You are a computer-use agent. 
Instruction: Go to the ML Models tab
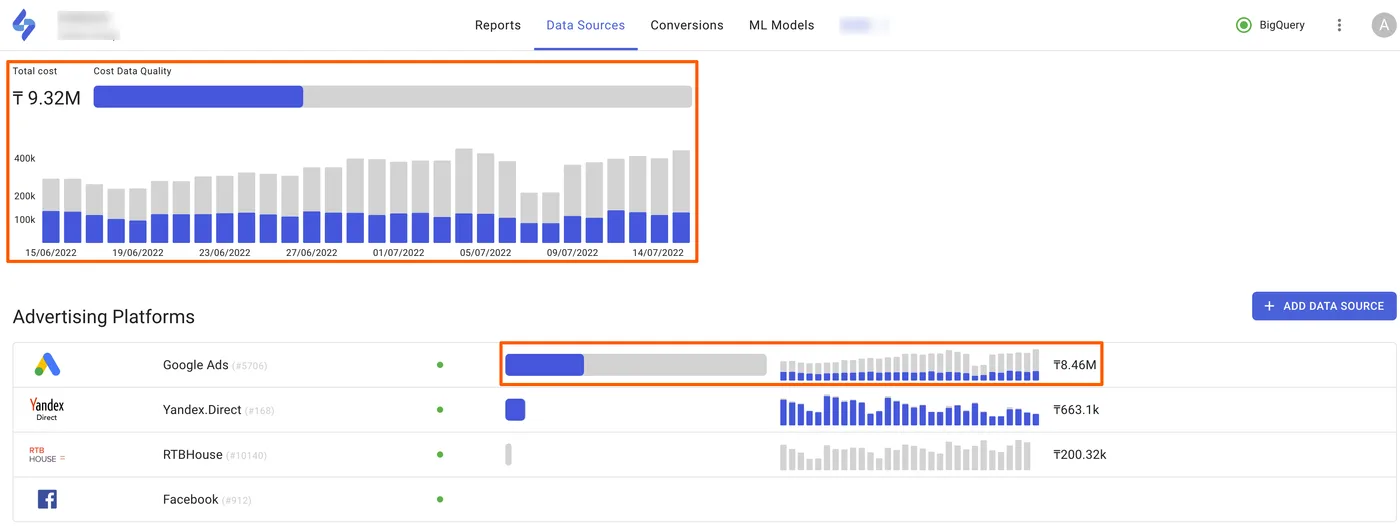(x=782, y=25)
